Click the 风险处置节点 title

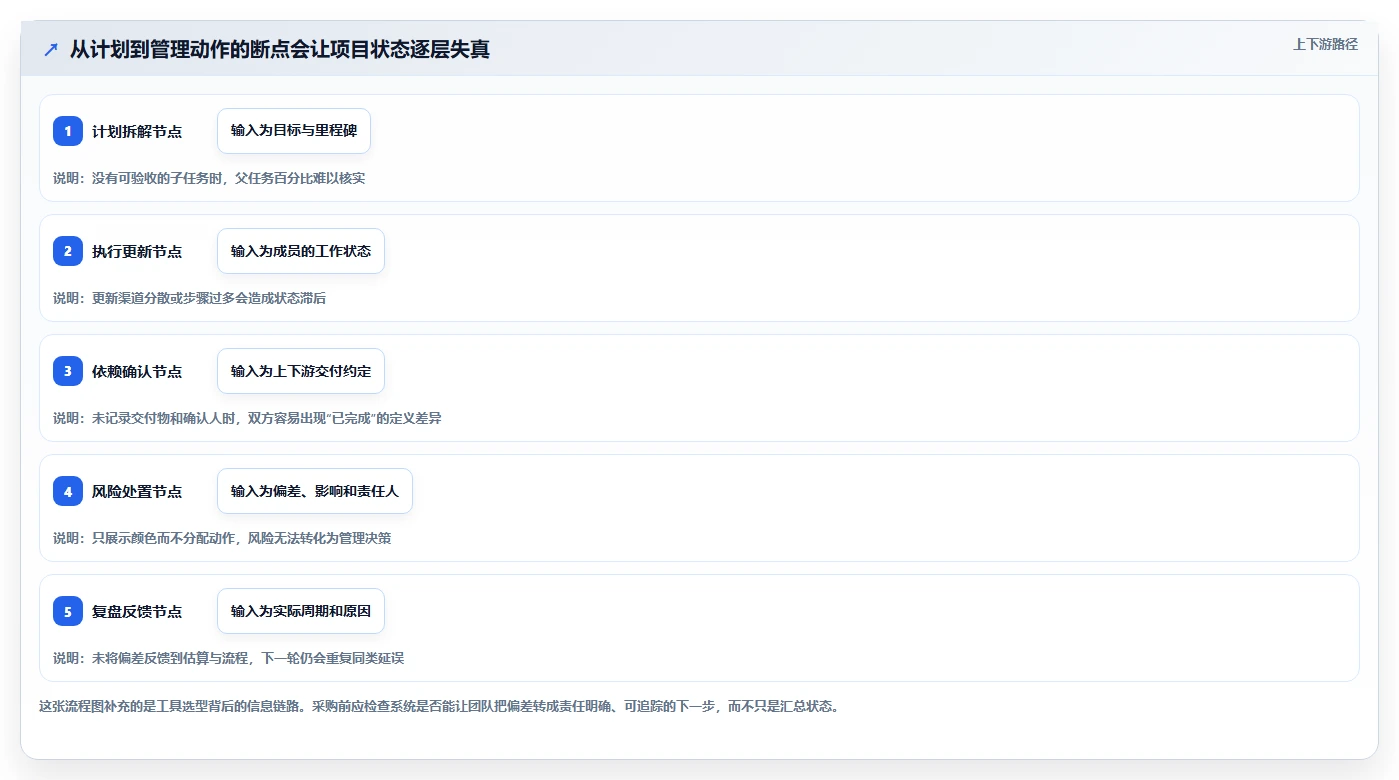(x=137, y=491)
